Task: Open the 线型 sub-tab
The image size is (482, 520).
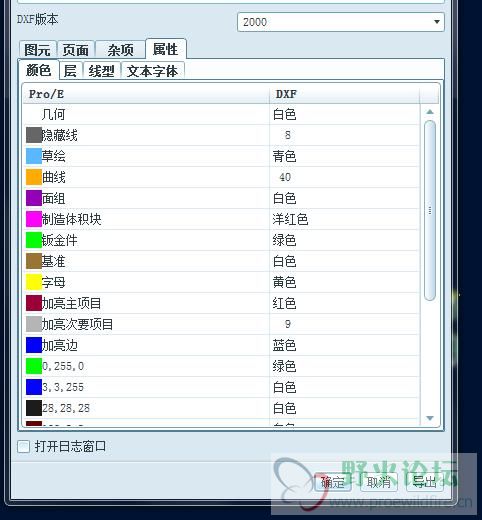Action: point(101,71)
